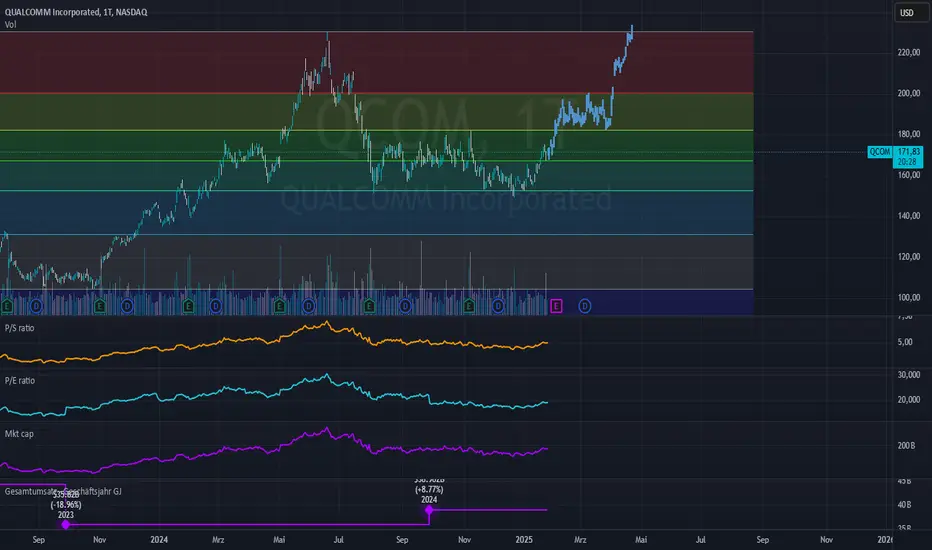
Task: Click the 180,00 price axis label
Action: click(x=909, y=134)
